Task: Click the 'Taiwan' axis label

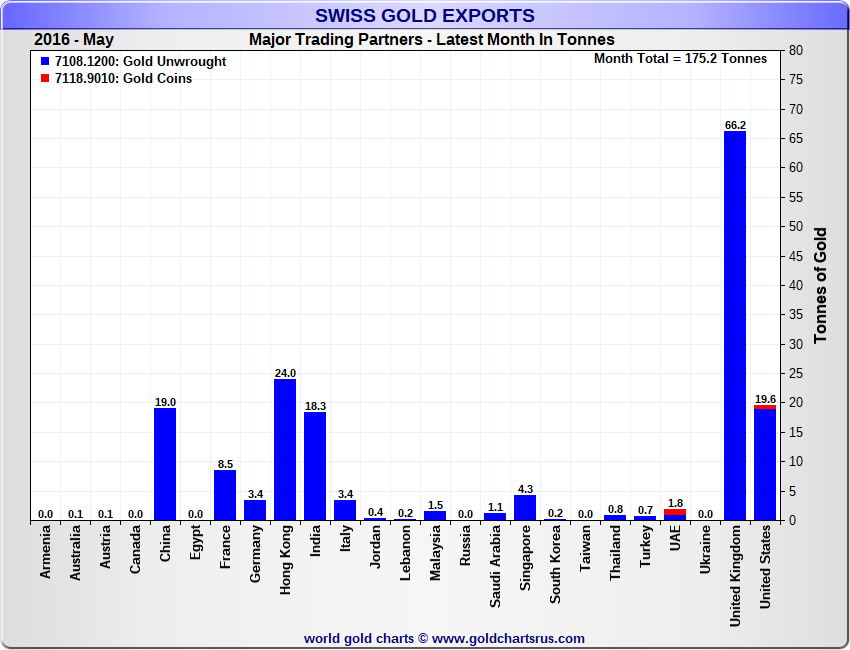Action: click(x=585, y=549)
